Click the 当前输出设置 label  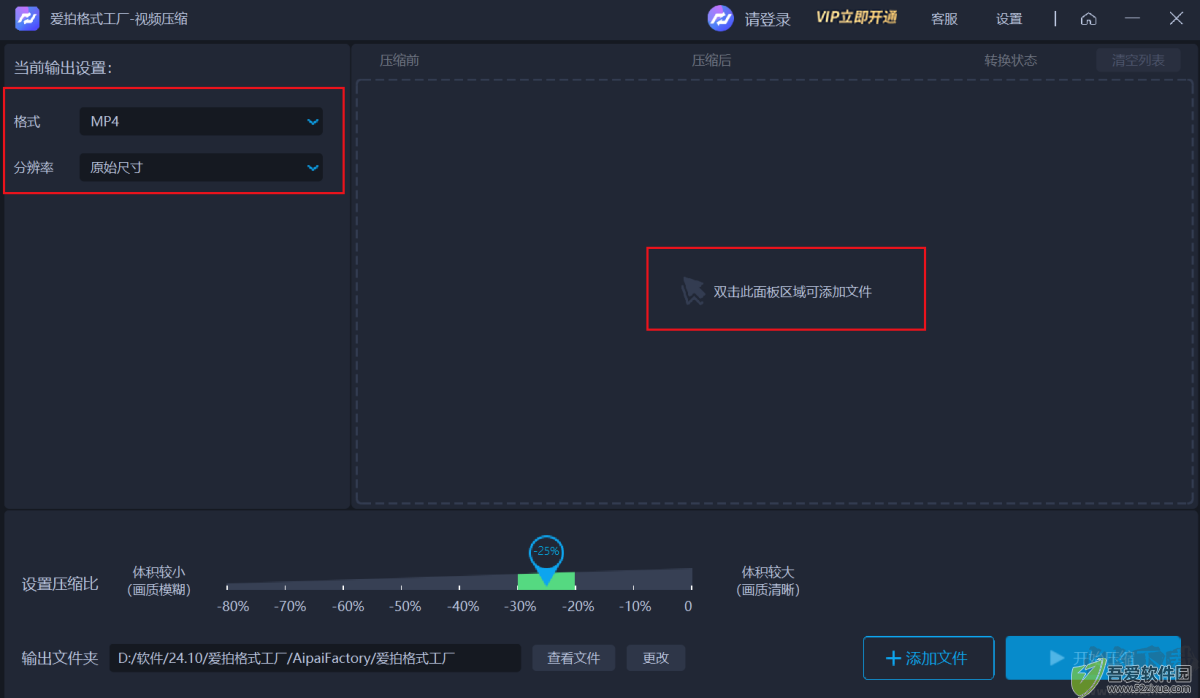(63, 68)
